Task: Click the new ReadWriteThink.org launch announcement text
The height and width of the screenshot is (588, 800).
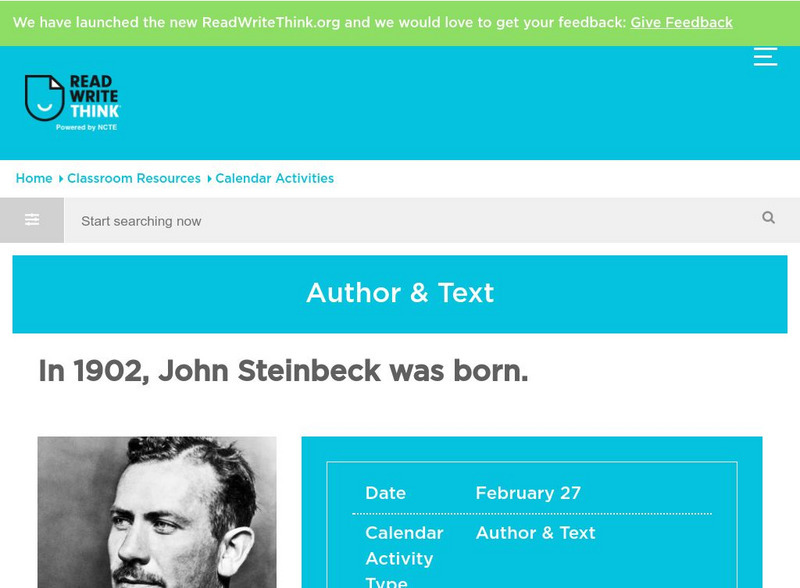Action: pyautogui.click(x=320, y=22)
